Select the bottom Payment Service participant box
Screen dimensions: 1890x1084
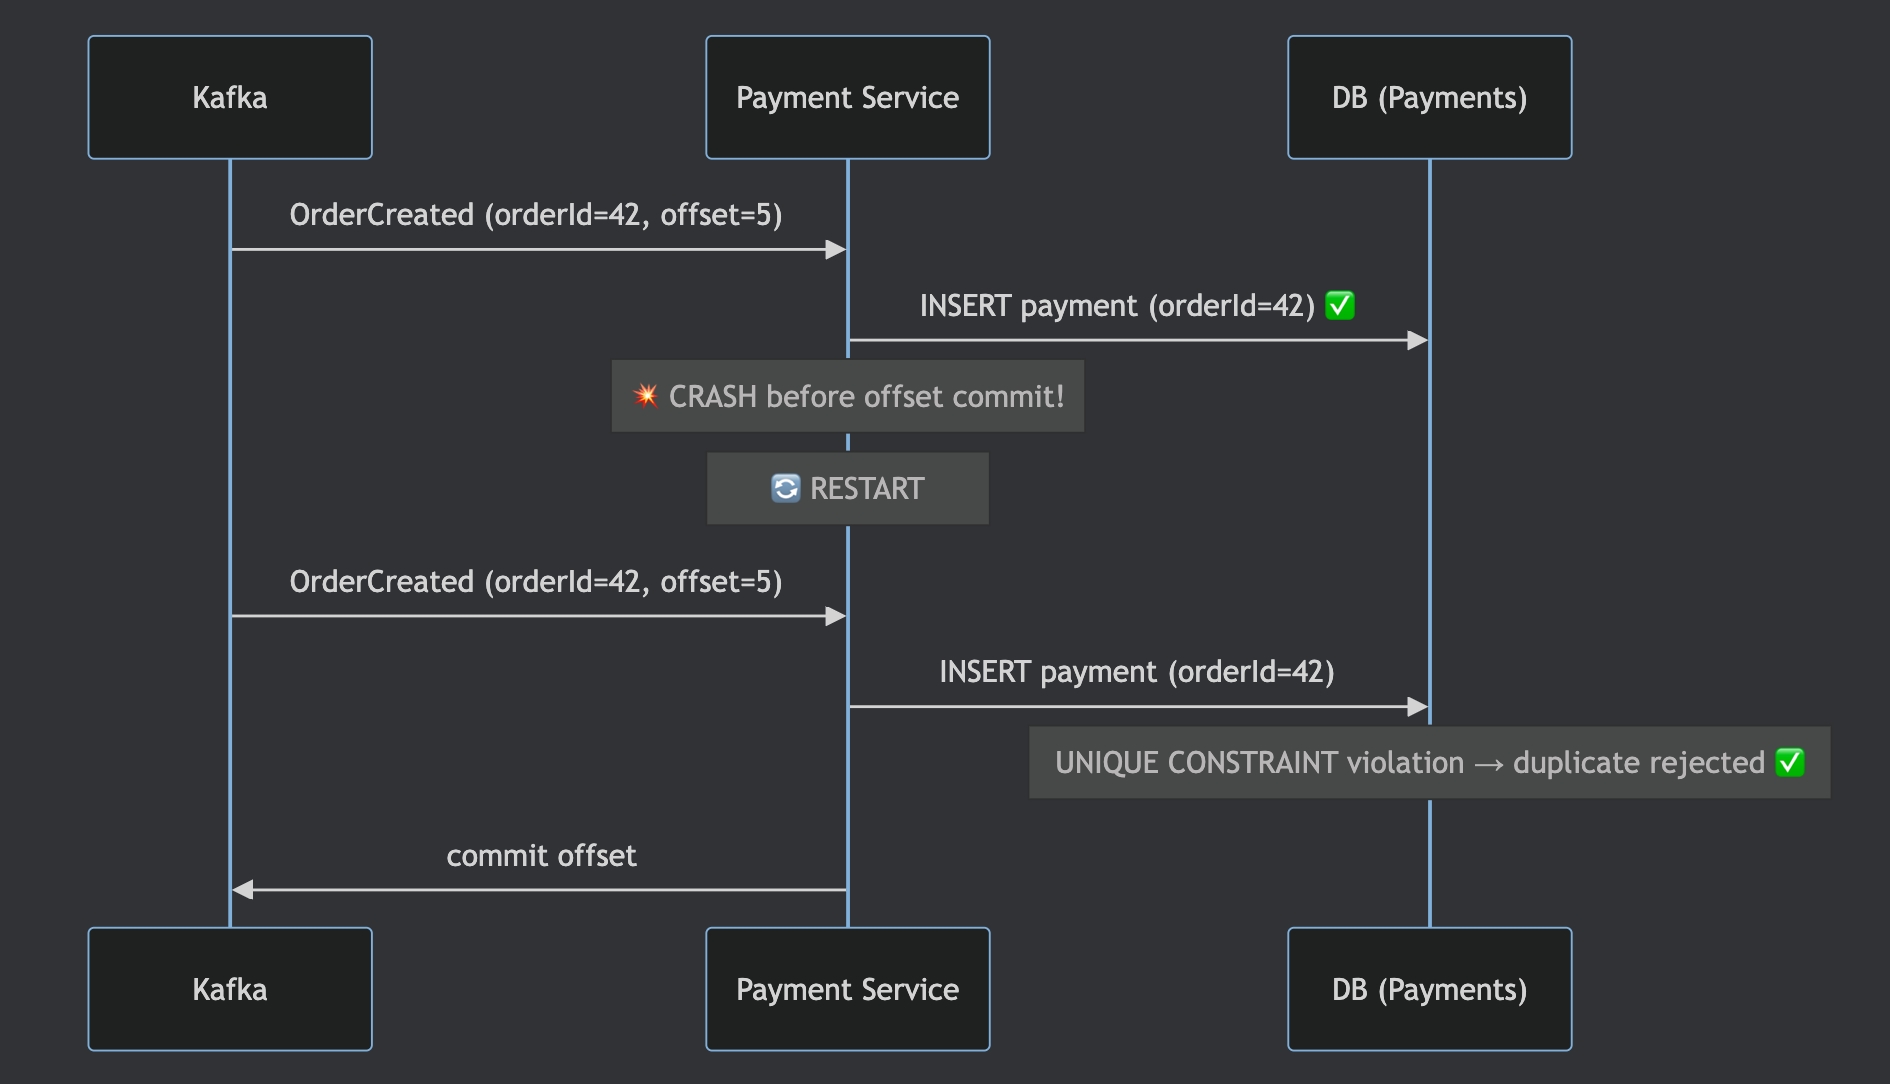point(847,989)
